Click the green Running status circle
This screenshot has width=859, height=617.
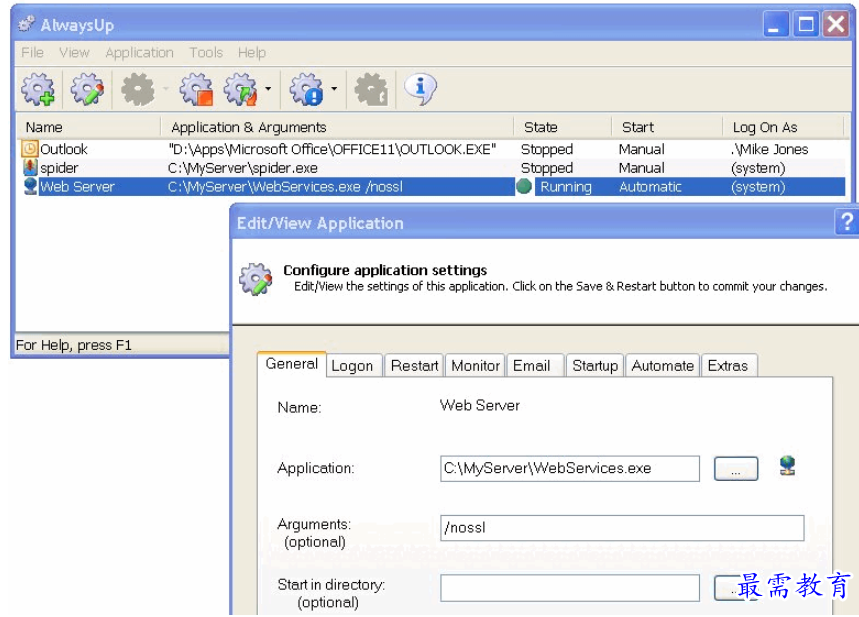point(524,187)
